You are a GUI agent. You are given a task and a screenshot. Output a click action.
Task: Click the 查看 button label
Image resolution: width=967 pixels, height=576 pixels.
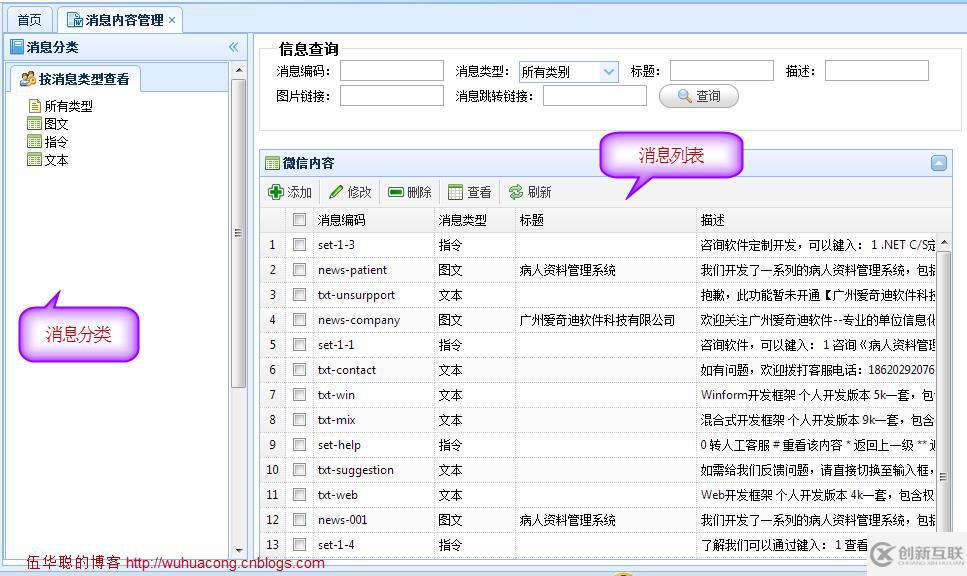479,192
